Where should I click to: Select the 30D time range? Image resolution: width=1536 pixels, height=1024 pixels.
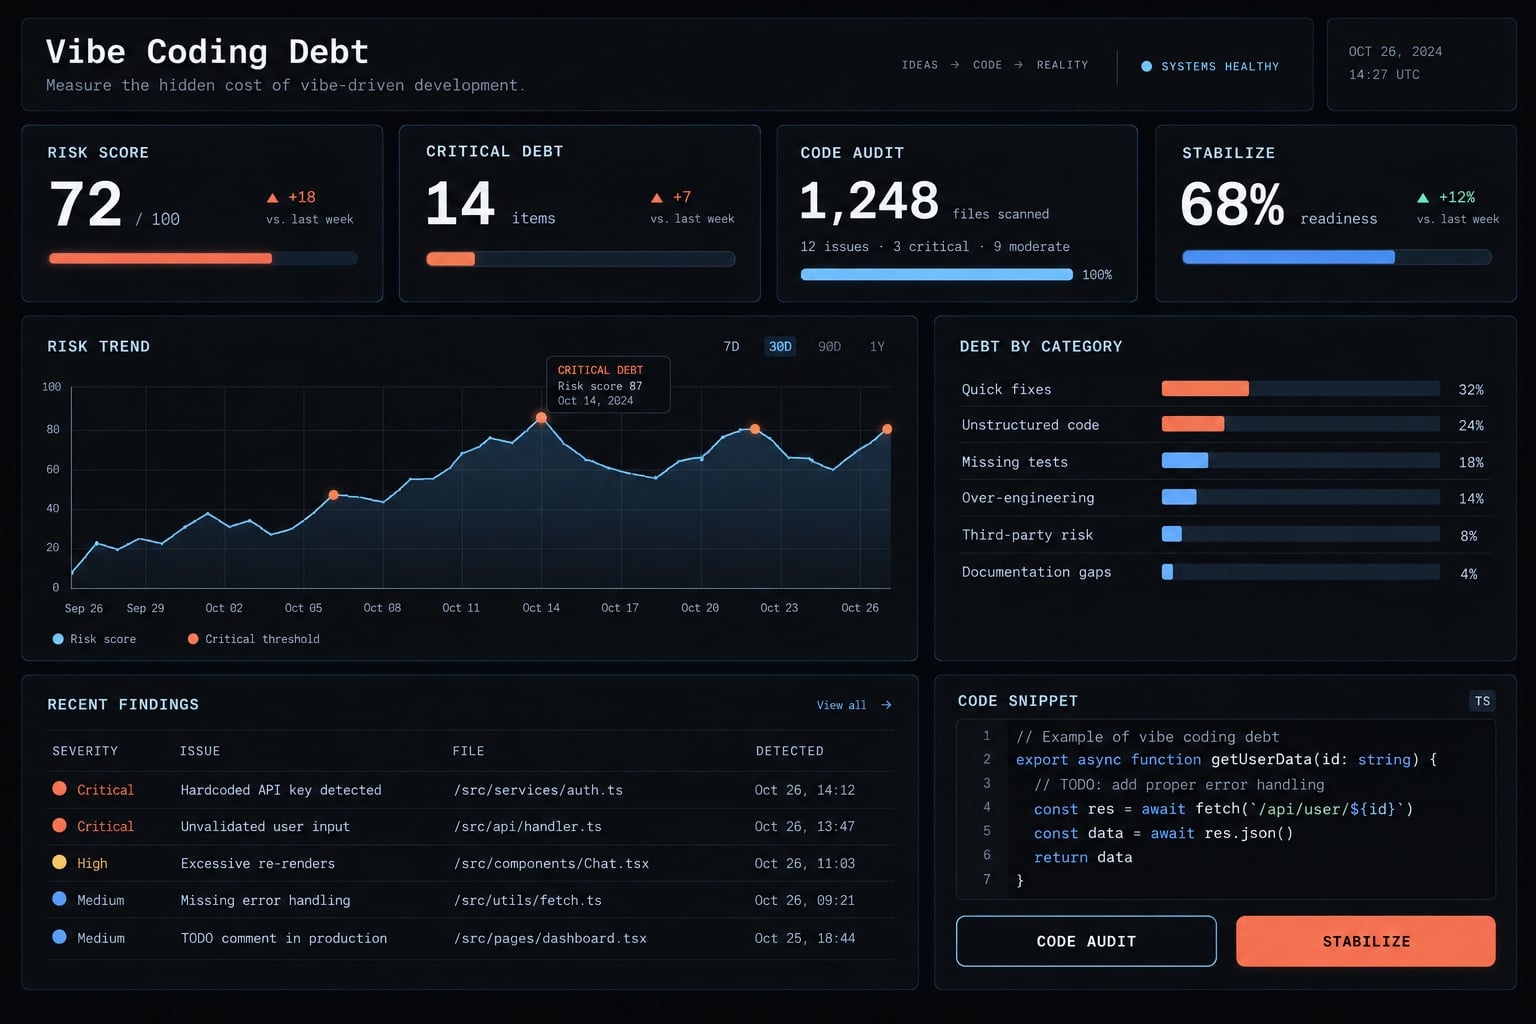[x=780, y=347]
